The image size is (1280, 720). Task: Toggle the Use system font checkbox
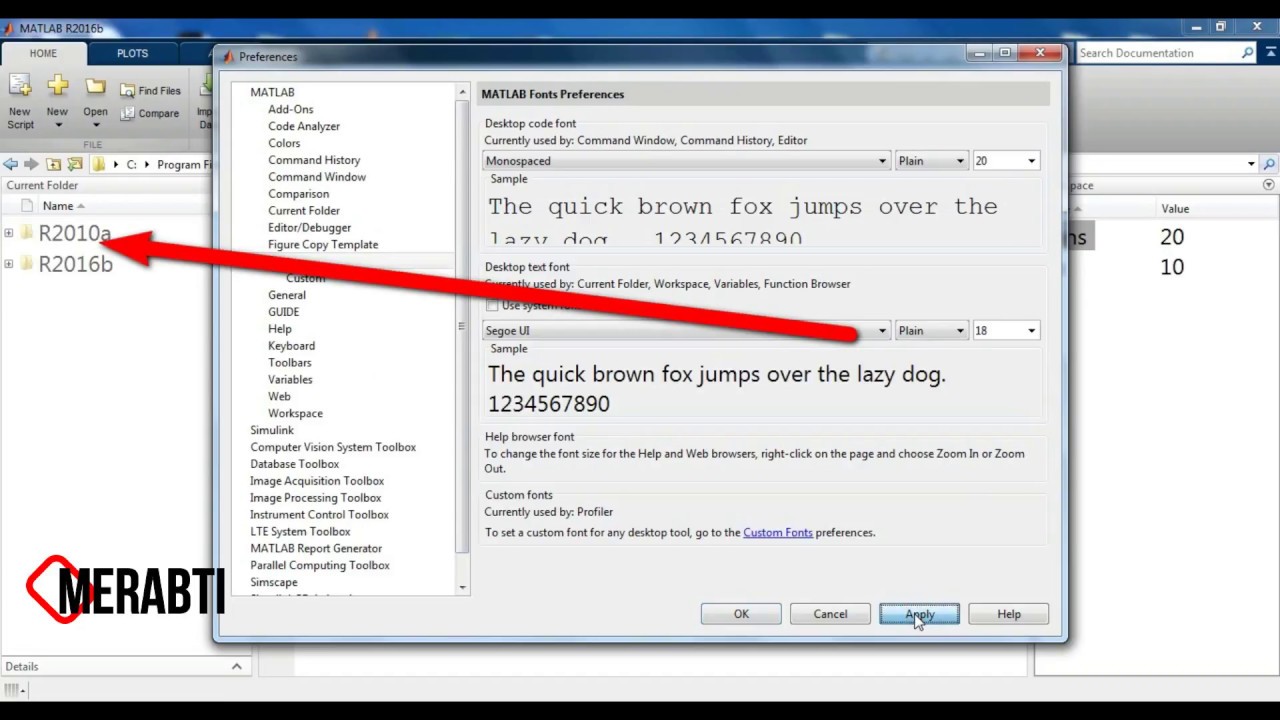click(492, 305)
